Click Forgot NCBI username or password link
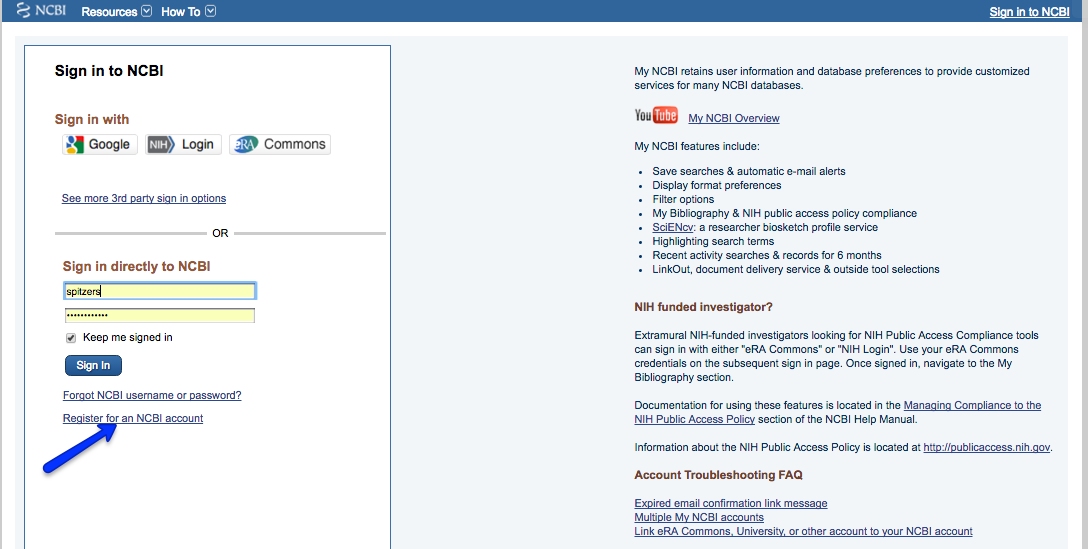Image resolution: width=1088 pixels, height=549 pixels. 152,396
